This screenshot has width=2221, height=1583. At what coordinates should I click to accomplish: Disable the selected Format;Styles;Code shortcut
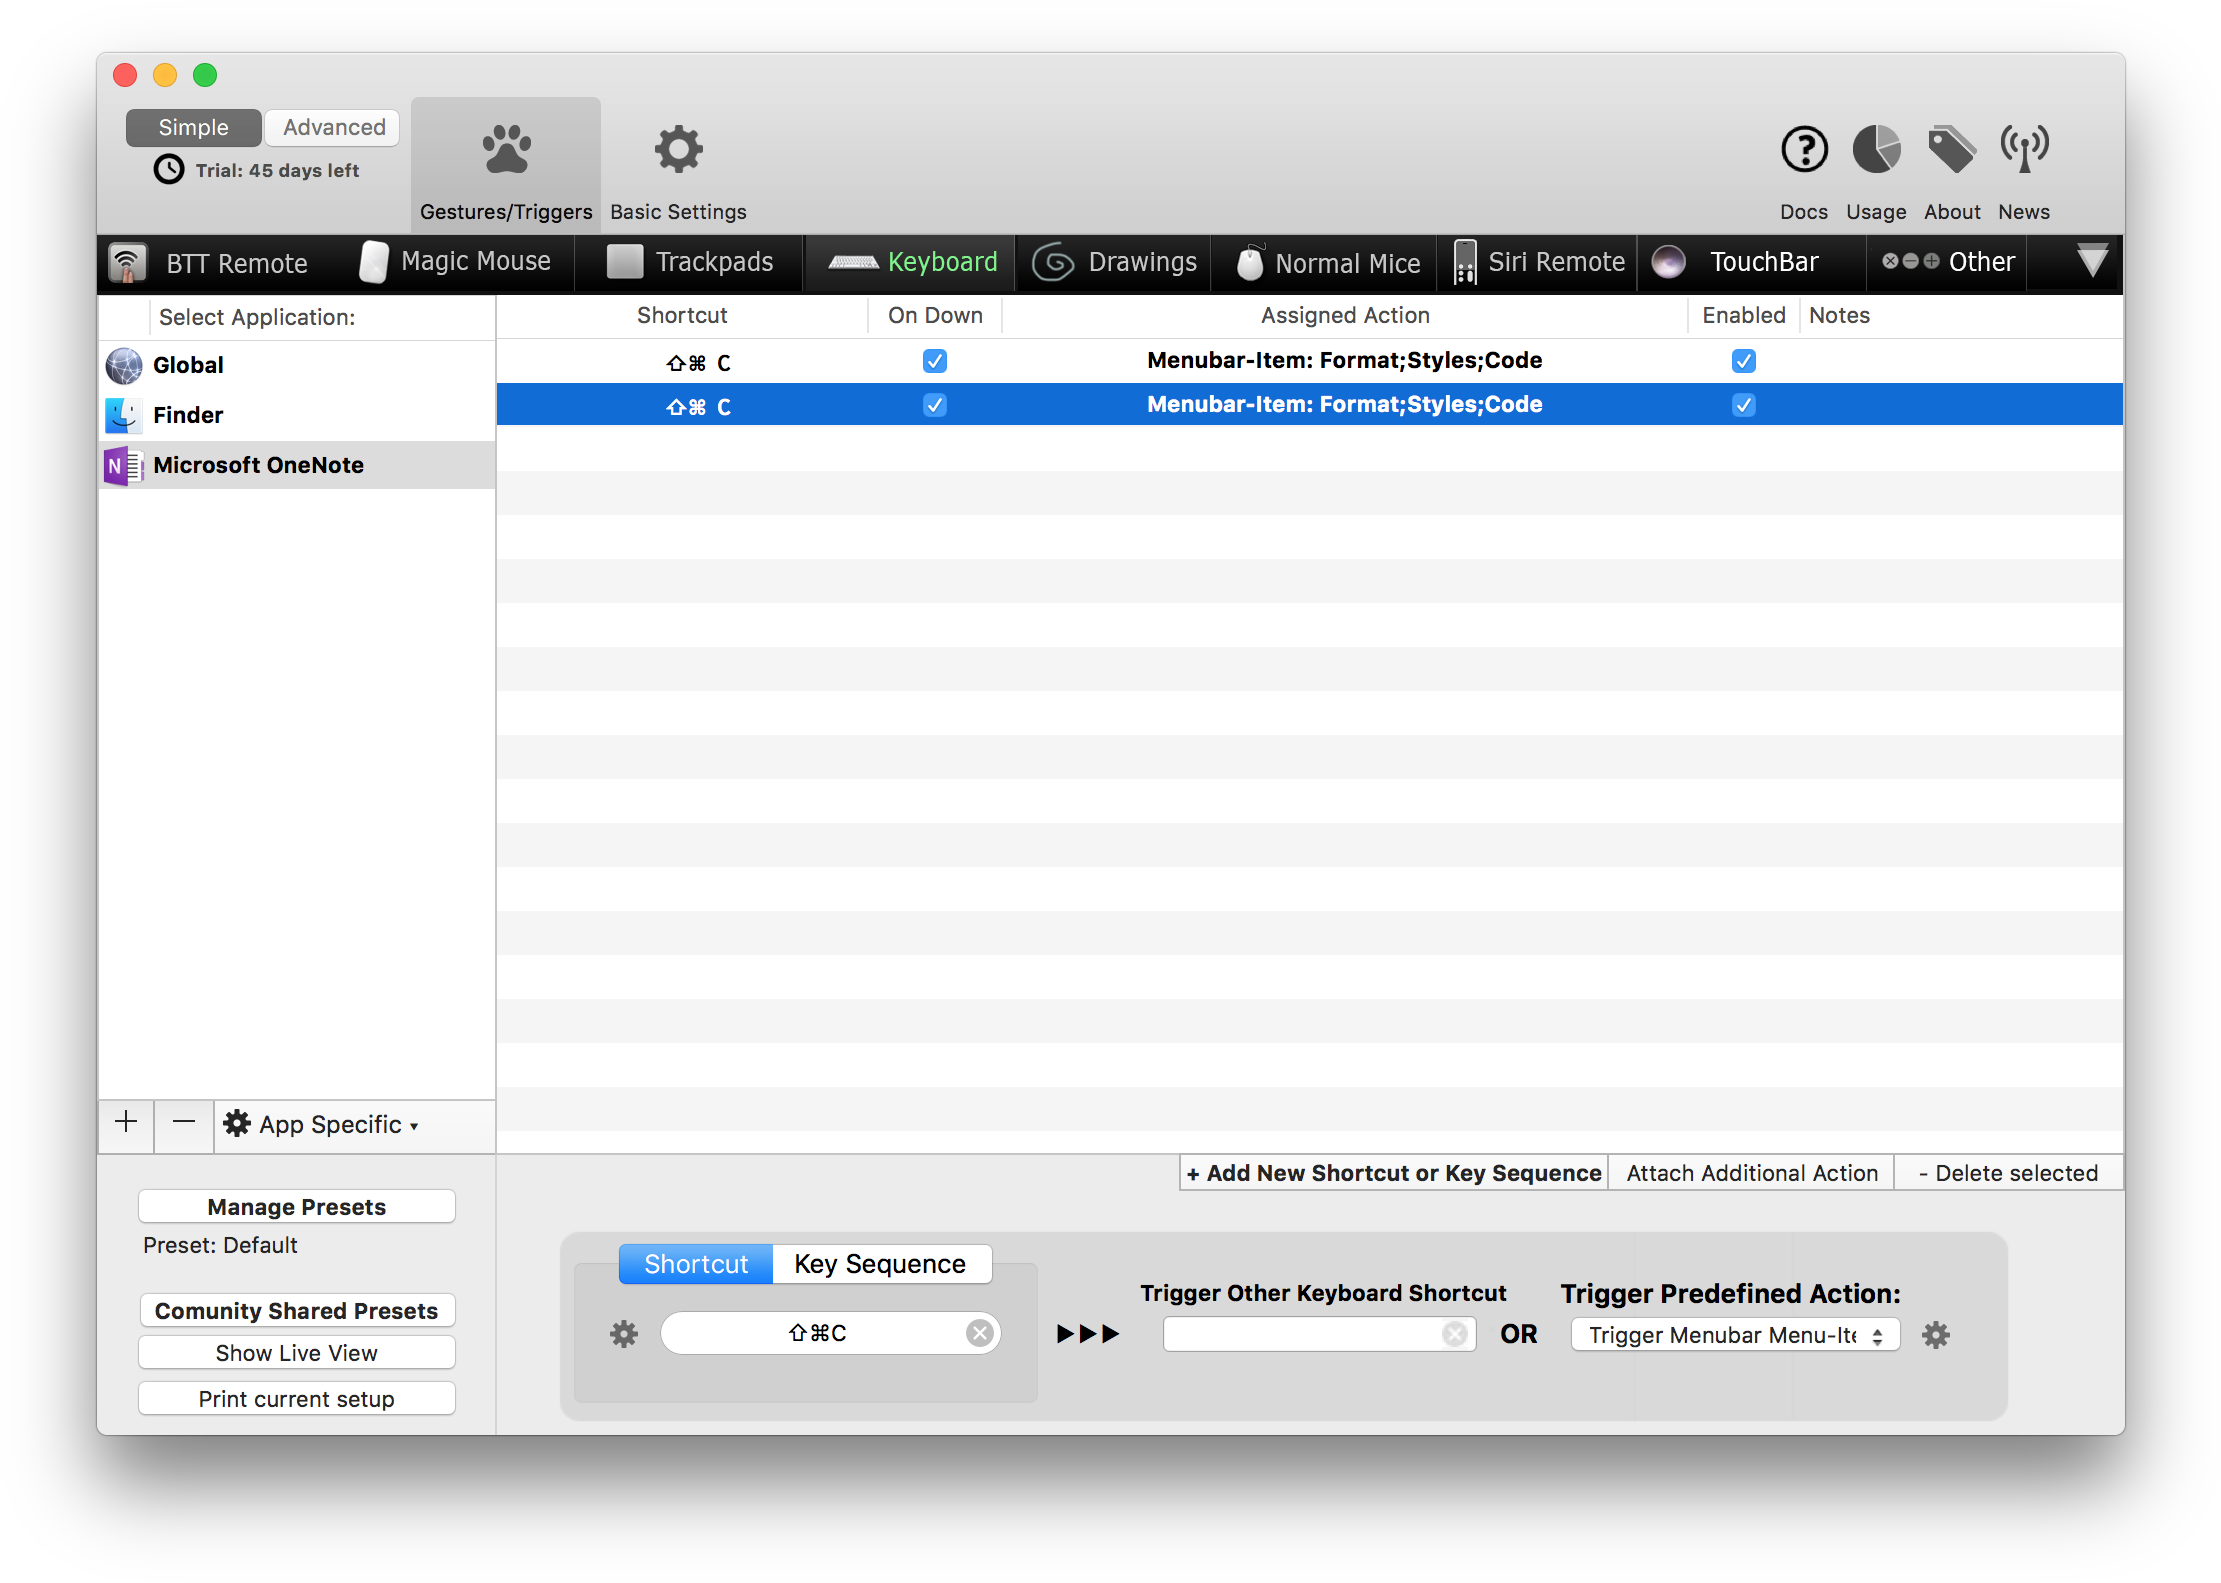point(1744,405)
